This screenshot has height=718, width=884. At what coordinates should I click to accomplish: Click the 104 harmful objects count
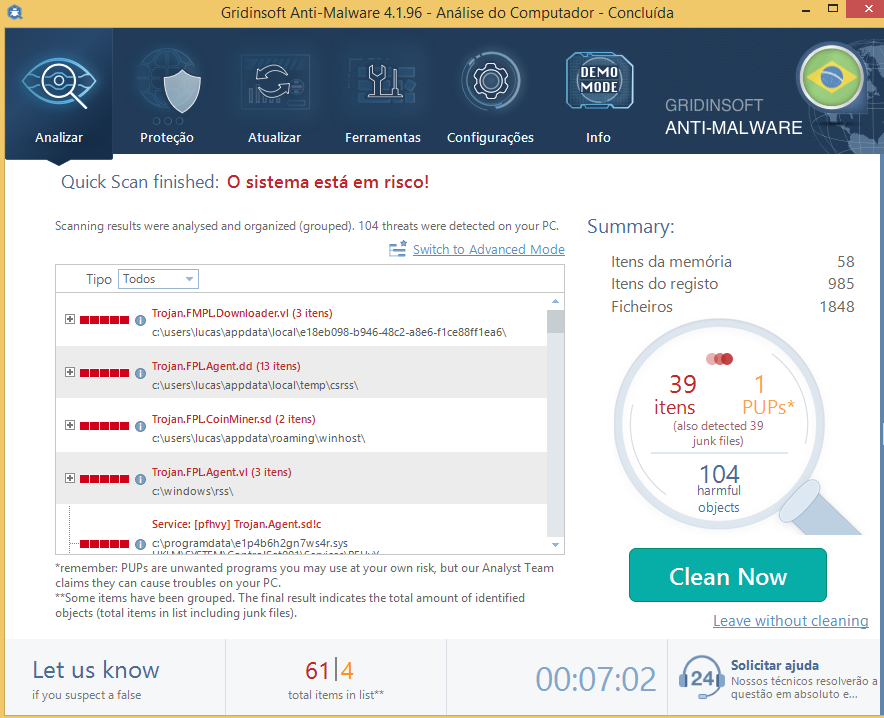click(719, 488)
